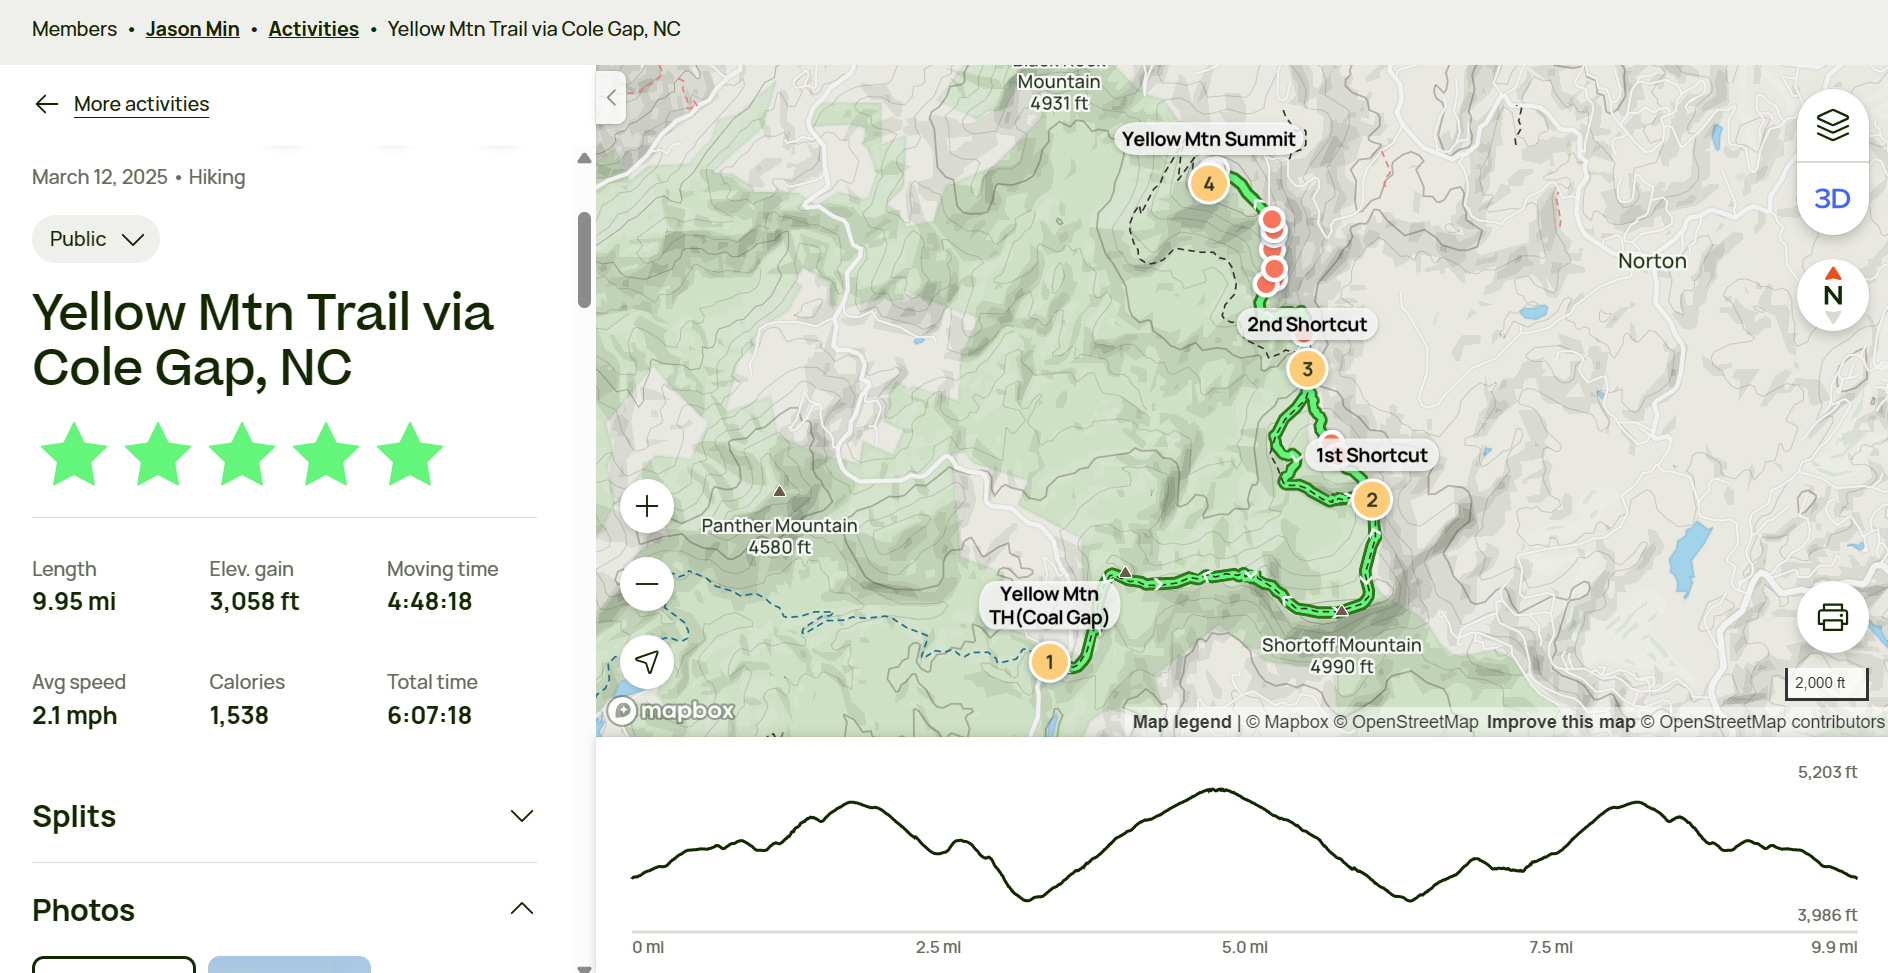
Task: Click the first photo thumbnail
Action: click(x=114, y=964)
